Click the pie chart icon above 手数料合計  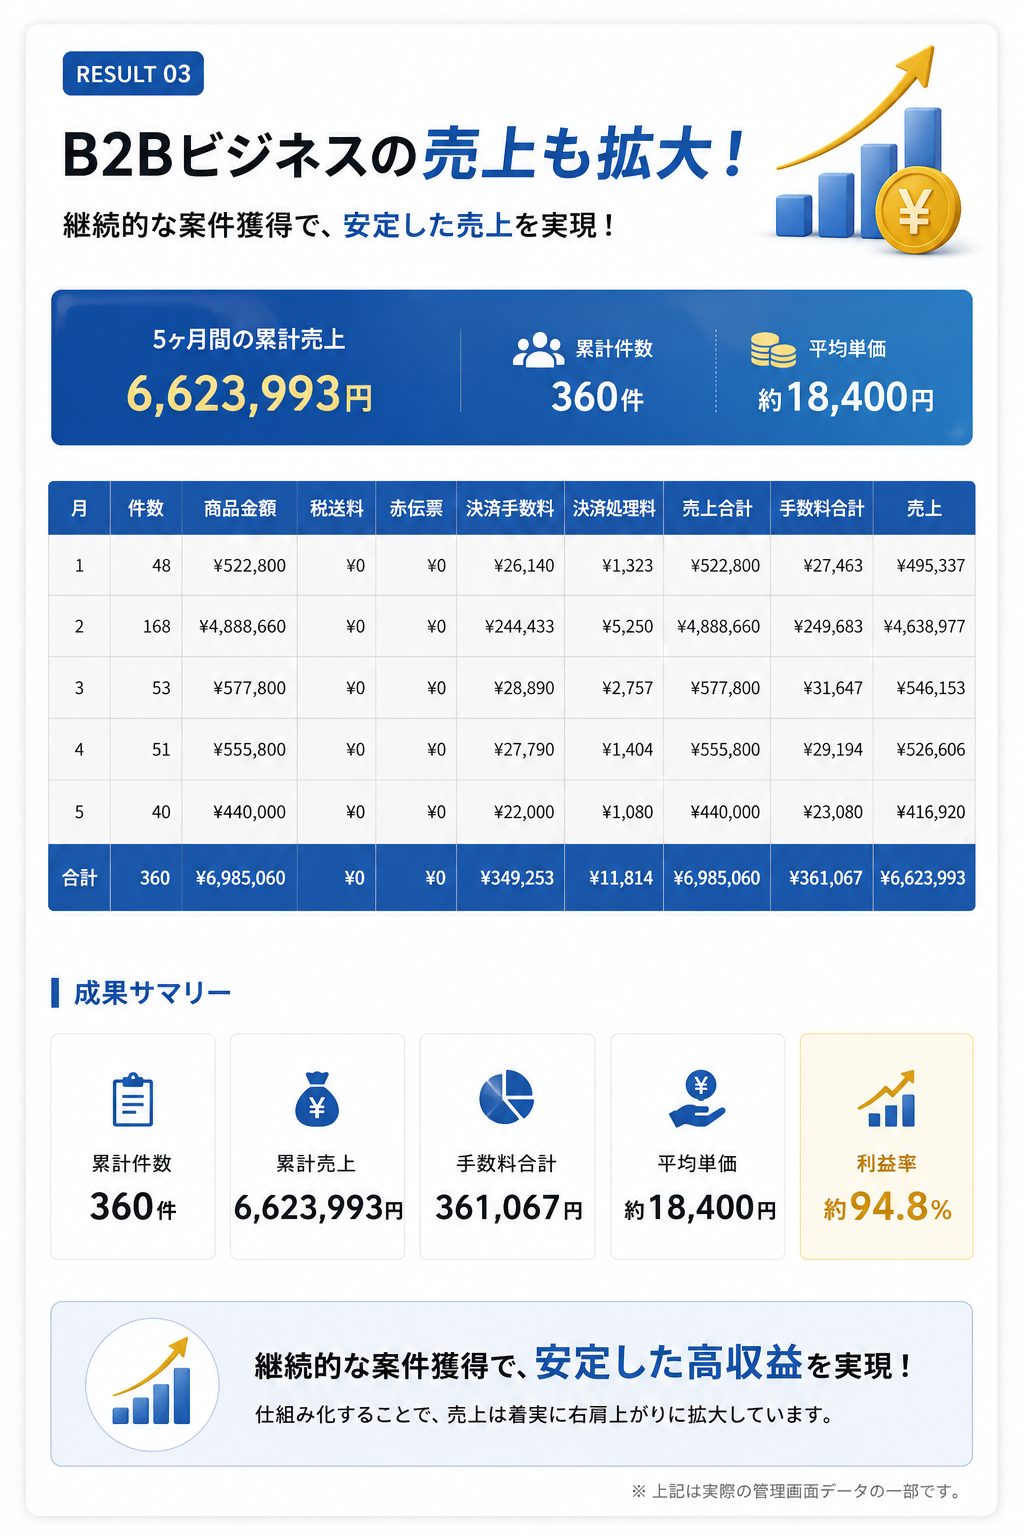[507, 1096]
